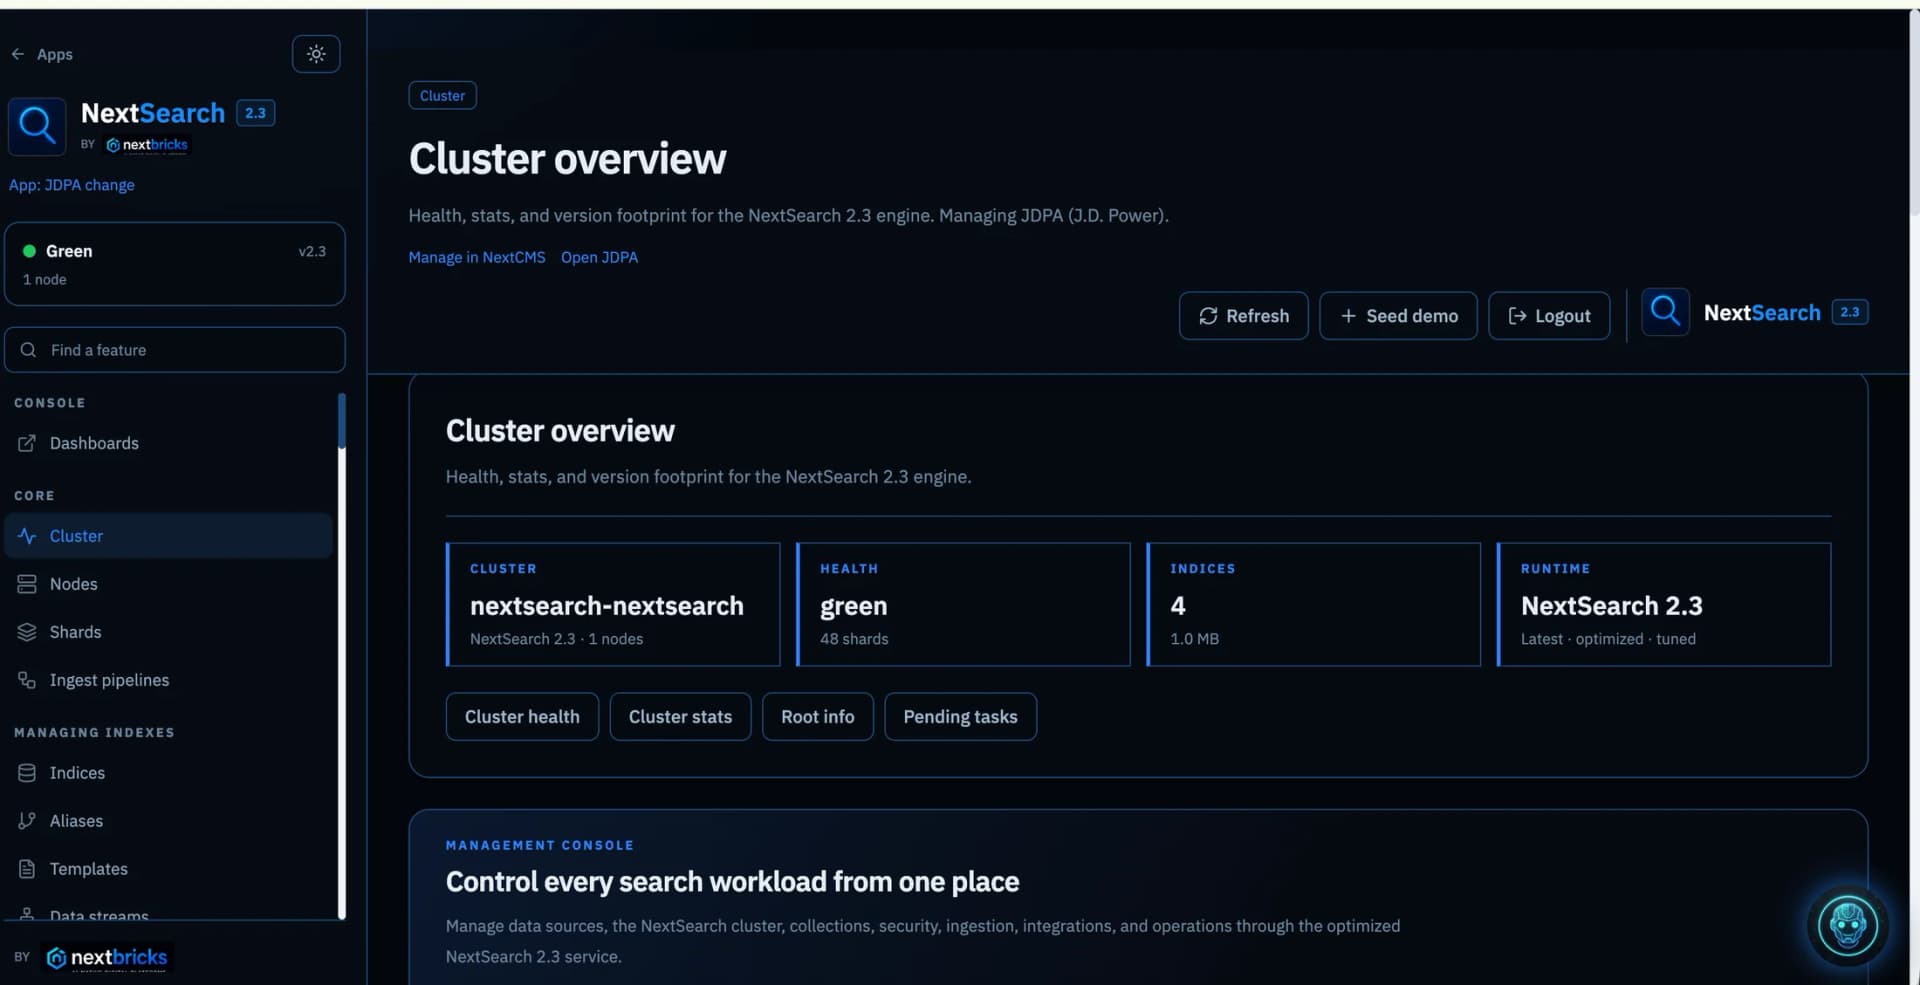Switch to the Pending tasks tab

(x=960, y=717)
